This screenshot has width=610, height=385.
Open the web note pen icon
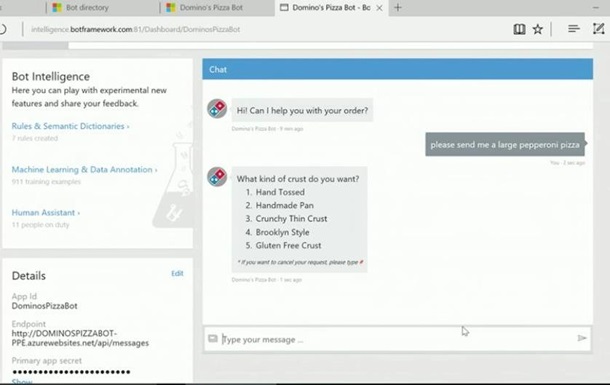pos(598,28)
